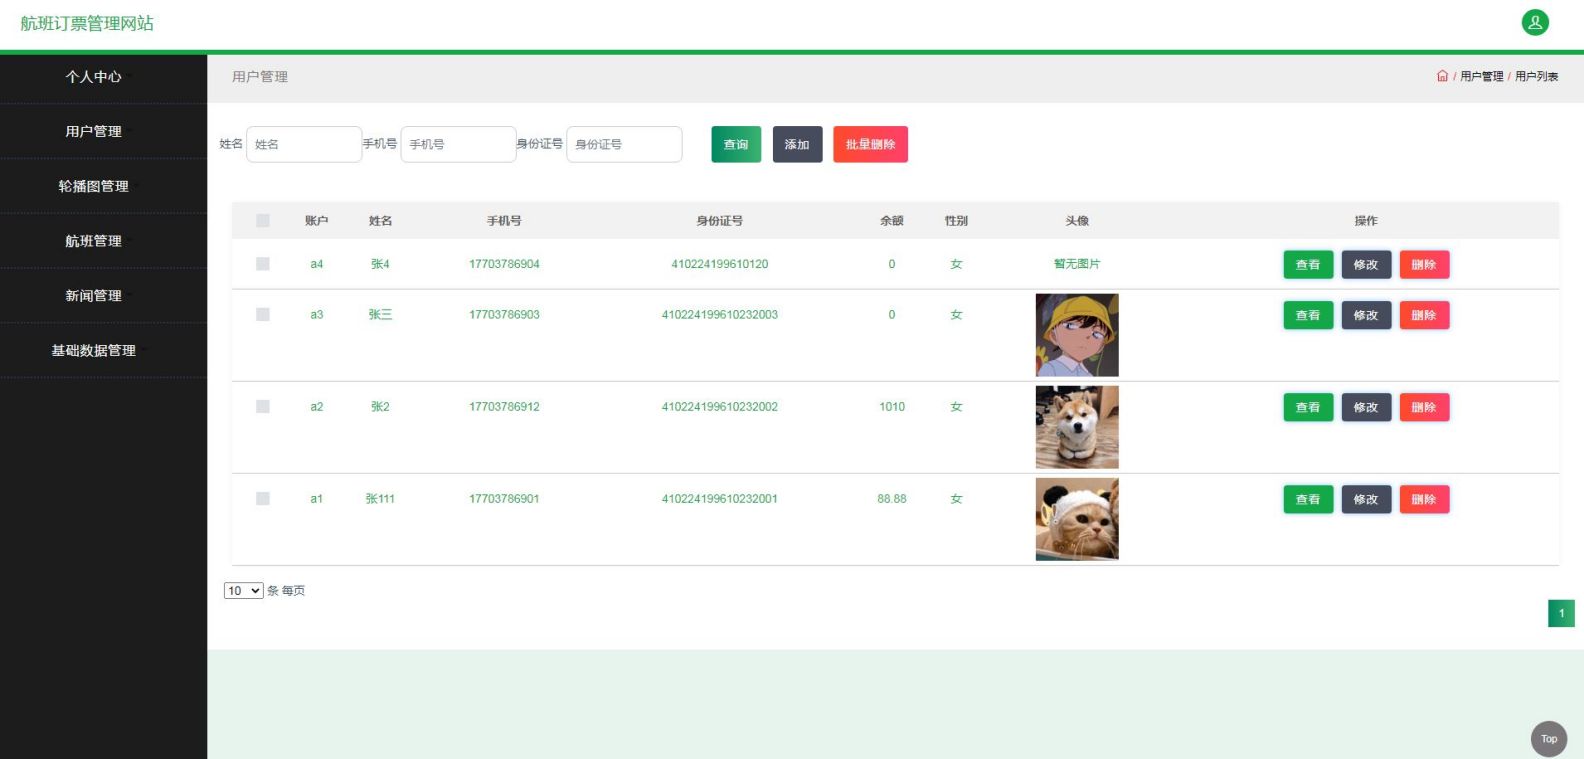Click 查看 for user 张三
Viewport: 1584px width, 759px height.
click(x=1308, y=315)
